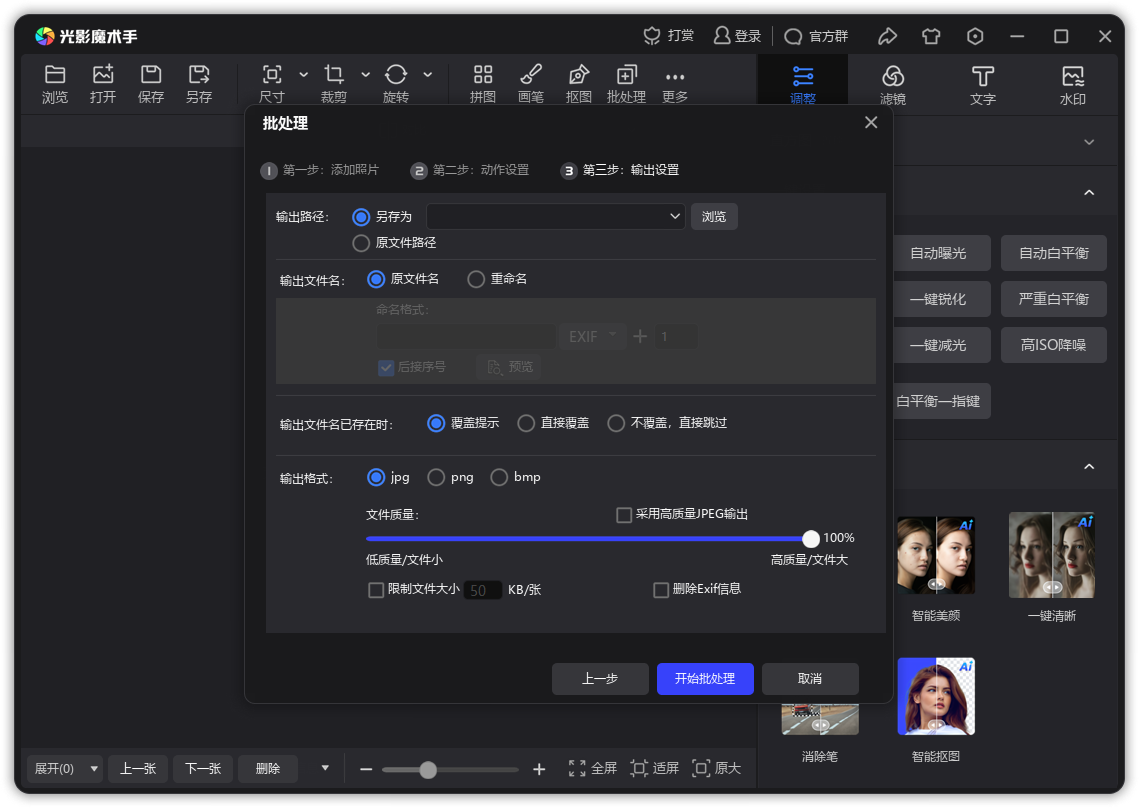Open the 文字 text tool
Viewport: 1139px width, 808px height.
(x=982, y=84)
